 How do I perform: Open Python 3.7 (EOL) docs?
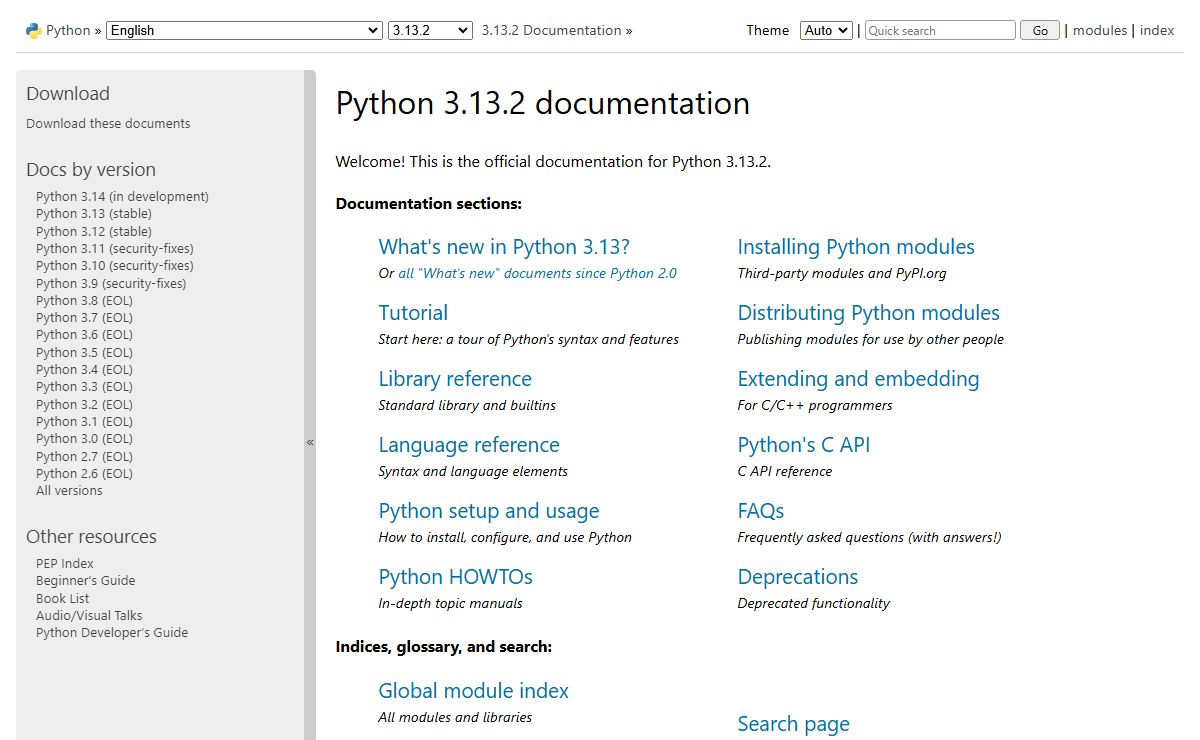(x=84, y=318)
